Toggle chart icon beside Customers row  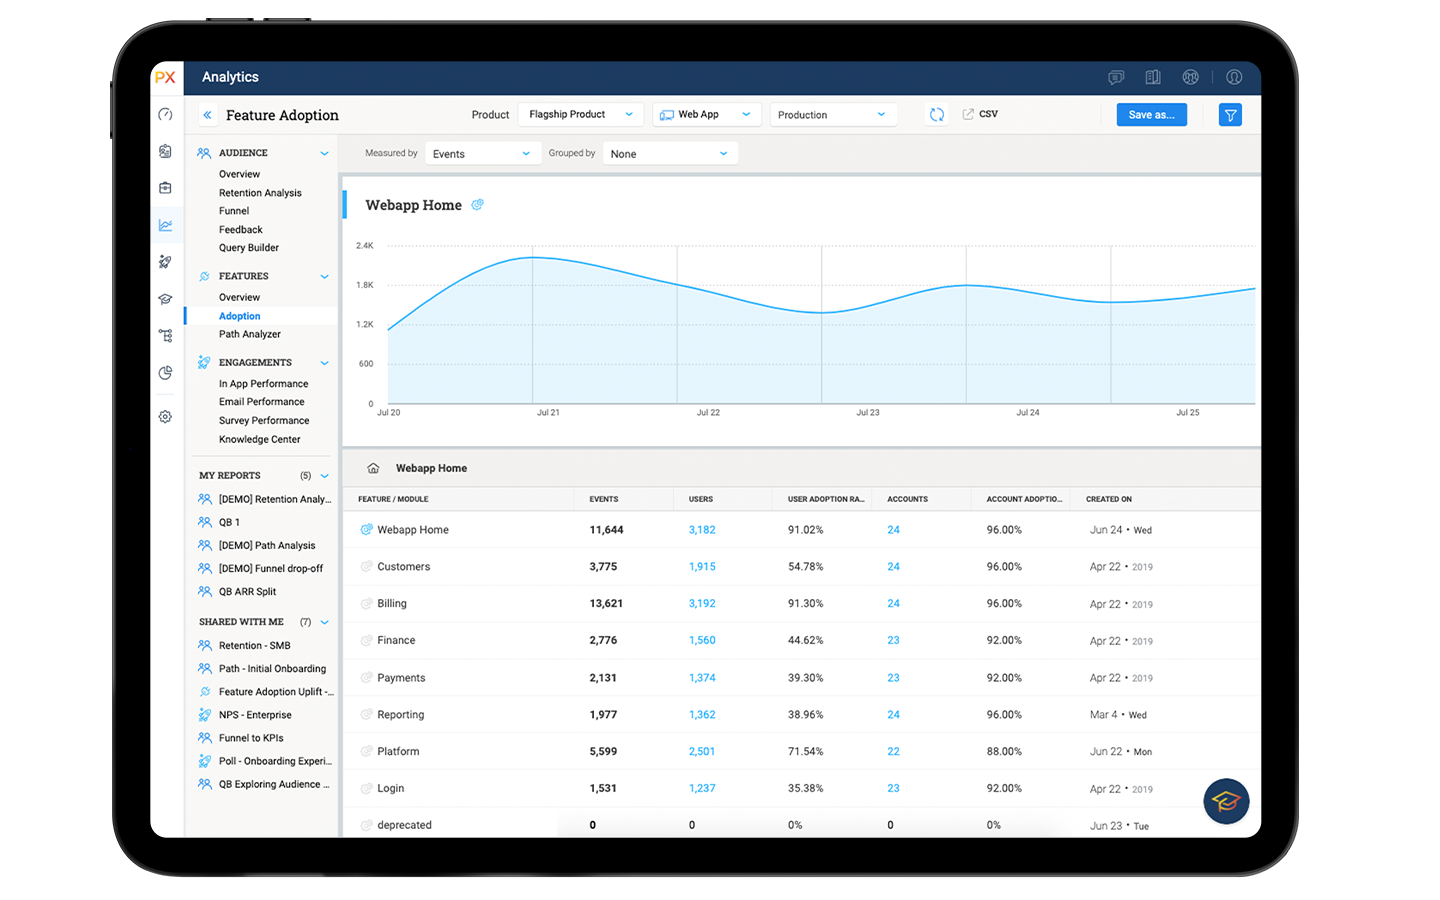pos(366,567)
